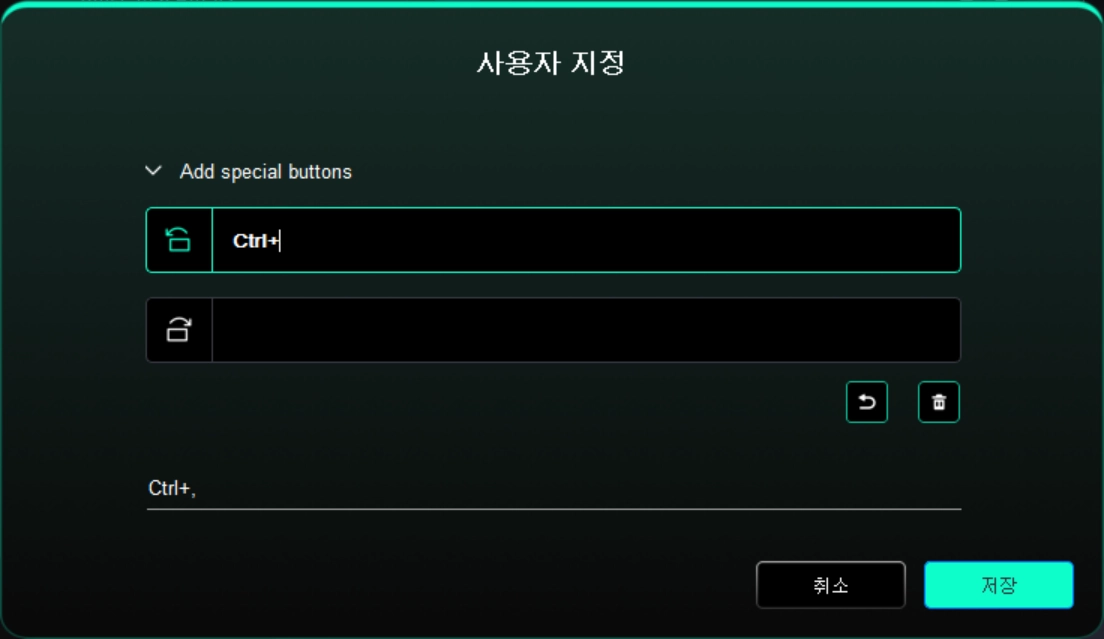Viewport: 1104px width, 639px height.
Task: Collapse the Add special buttons chevron
Action: 153,171
